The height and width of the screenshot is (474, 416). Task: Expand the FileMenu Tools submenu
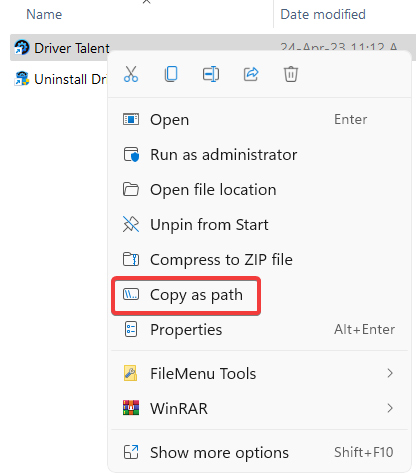[x=259, y=373]
